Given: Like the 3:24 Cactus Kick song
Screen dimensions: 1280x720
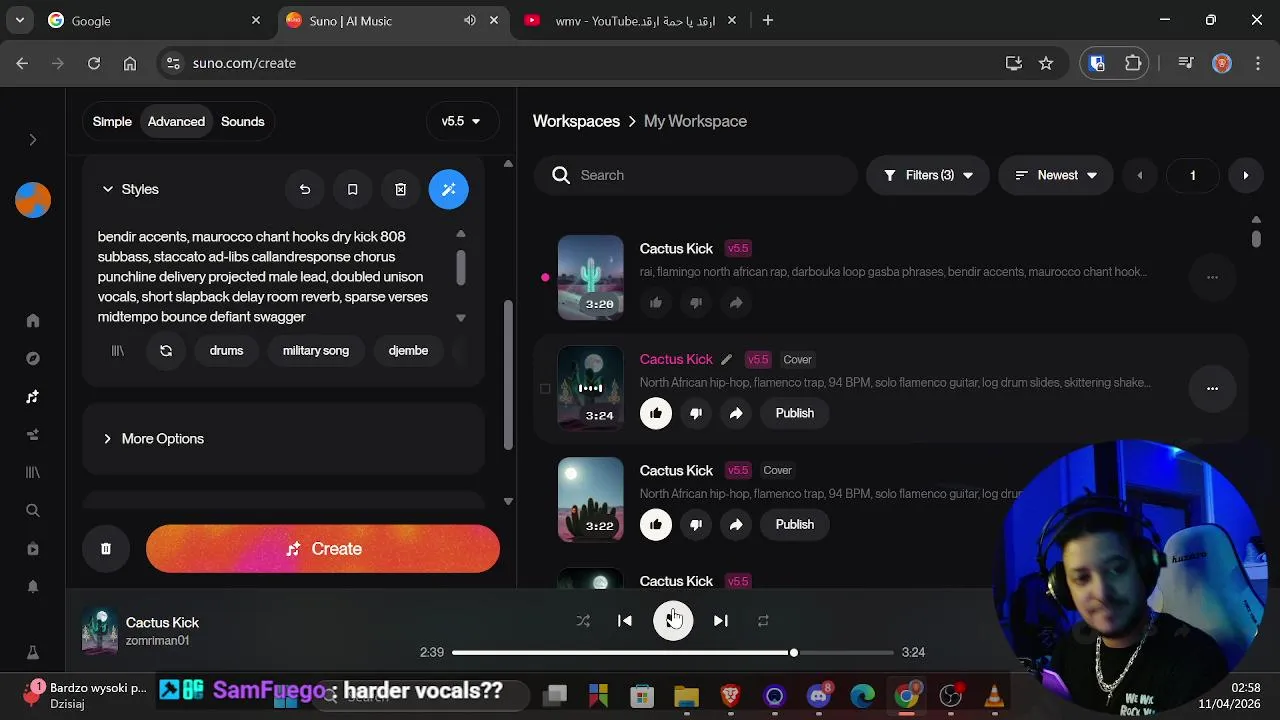Looking at the screenshot, I should (656, 413).
